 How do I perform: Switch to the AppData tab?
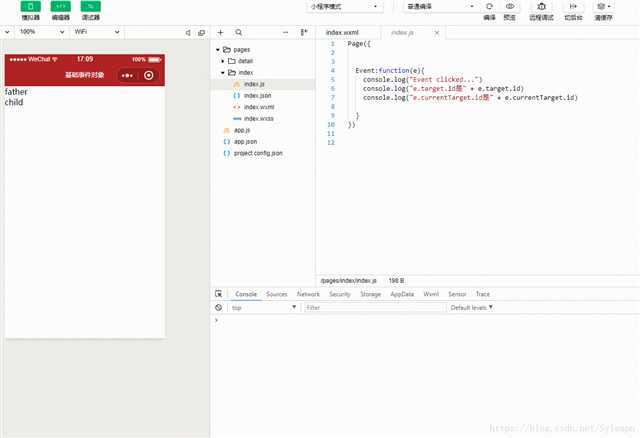point(402,294)
